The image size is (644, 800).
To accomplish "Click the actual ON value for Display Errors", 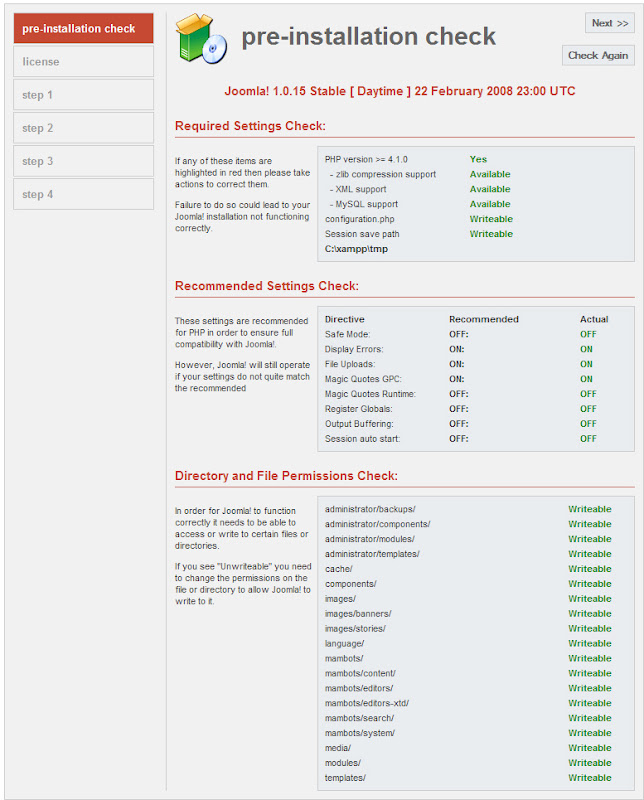I will [586, 349].
